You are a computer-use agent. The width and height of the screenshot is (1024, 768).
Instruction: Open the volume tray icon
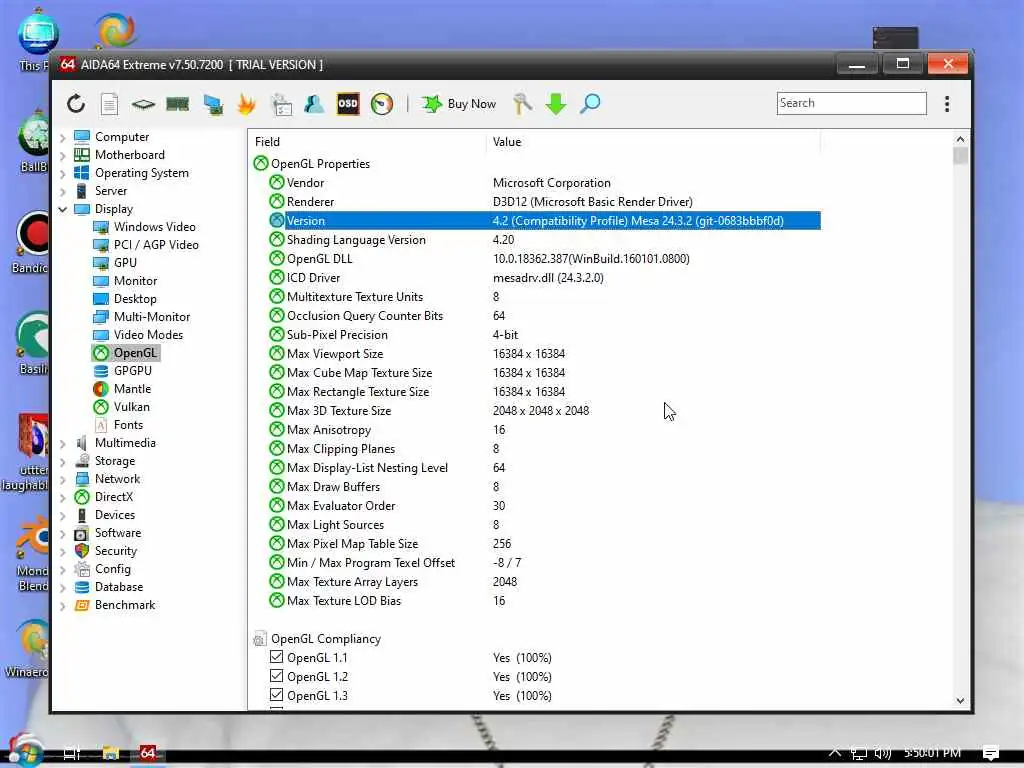[882, 753]
